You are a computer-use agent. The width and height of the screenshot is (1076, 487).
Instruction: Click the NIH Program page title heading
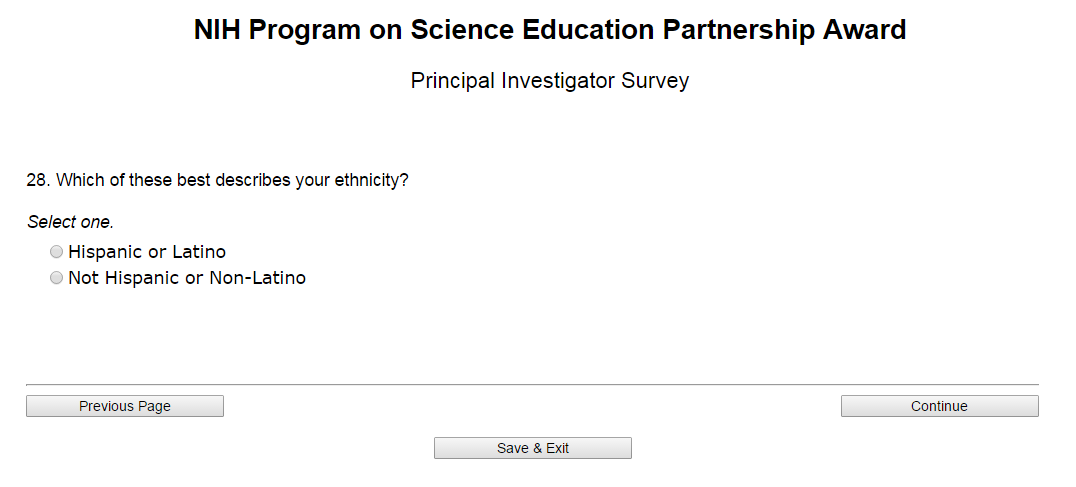tap(550, 30)
